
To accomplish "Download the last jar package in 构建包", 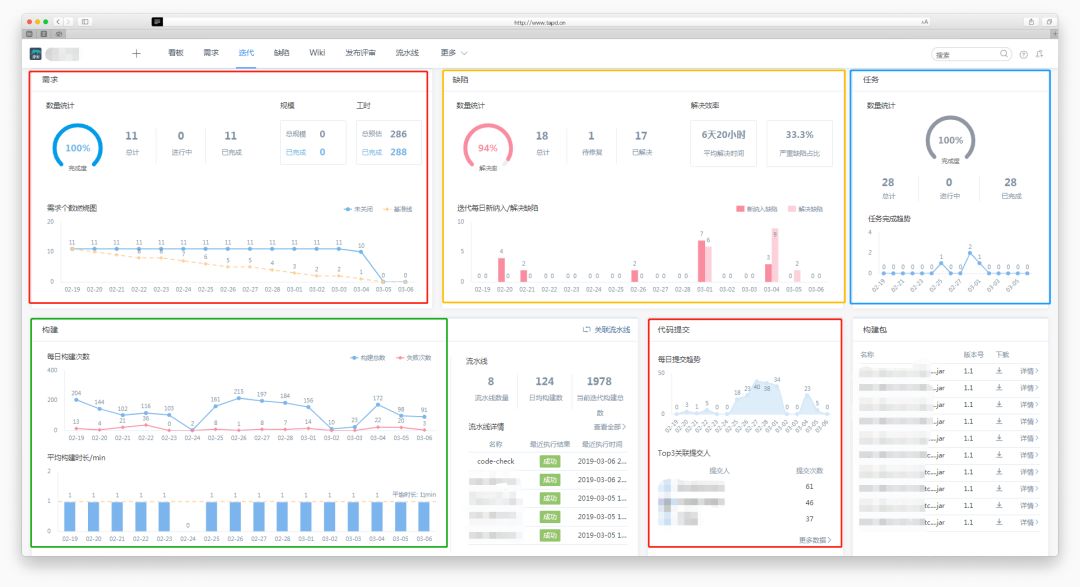I will [999, 522].
